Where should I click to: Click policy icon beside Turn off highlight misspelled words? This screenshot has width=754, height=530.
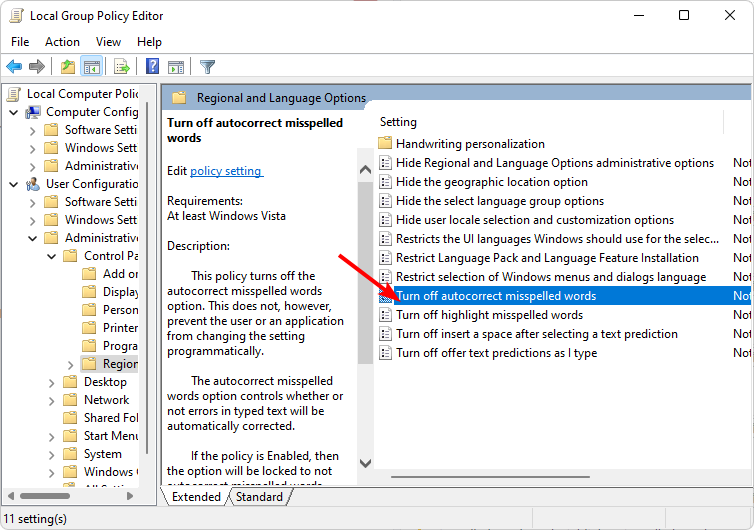click(x=385, y=315)
